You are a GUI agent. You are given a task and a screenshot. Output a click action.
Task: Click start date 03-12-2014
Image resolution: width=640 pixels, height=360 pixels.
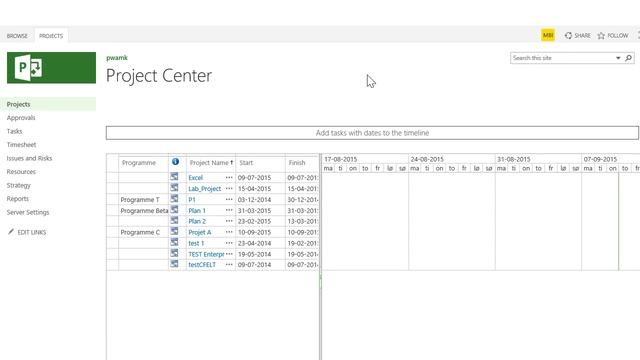pyautogui.click(x=254, y=200)
